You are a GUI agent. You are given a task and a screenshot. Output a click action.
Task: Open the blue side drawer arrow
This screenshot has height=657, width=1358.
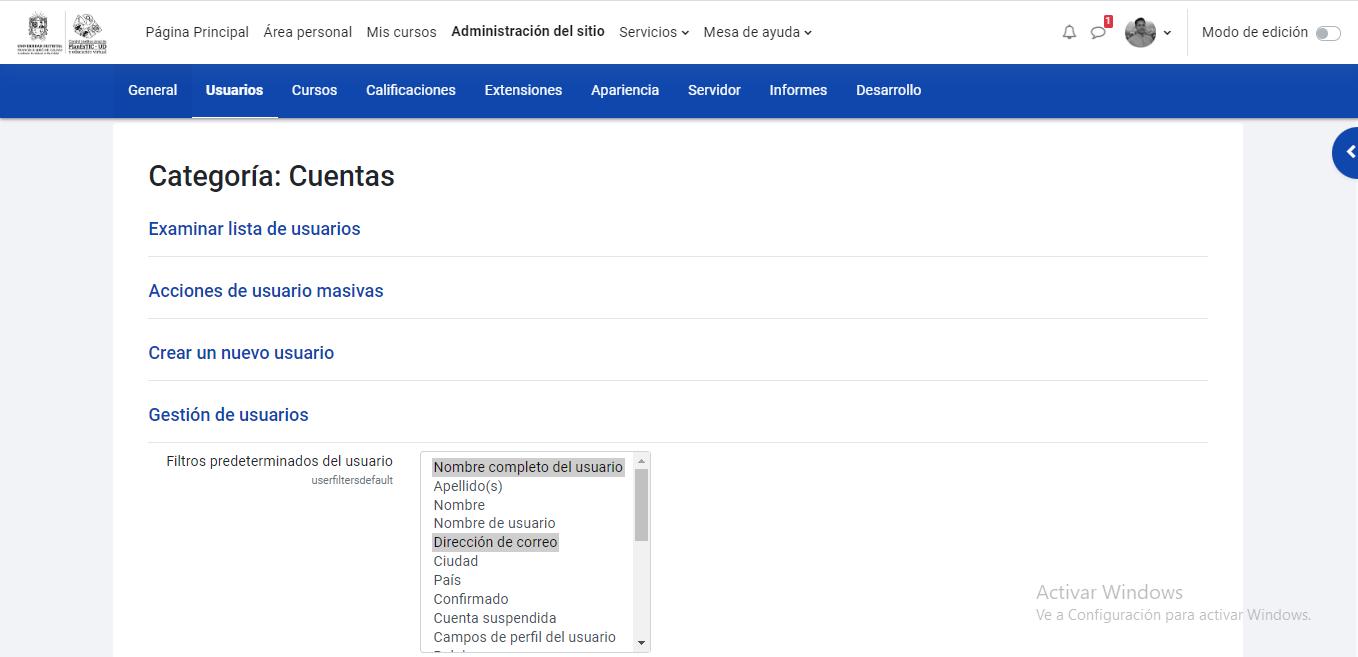tap(1349, 152)
